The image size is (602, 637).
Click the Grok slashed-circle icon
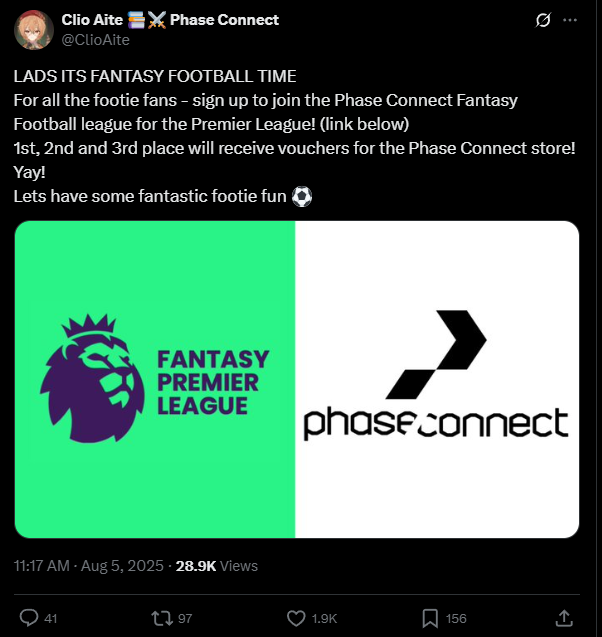(543, 20)
